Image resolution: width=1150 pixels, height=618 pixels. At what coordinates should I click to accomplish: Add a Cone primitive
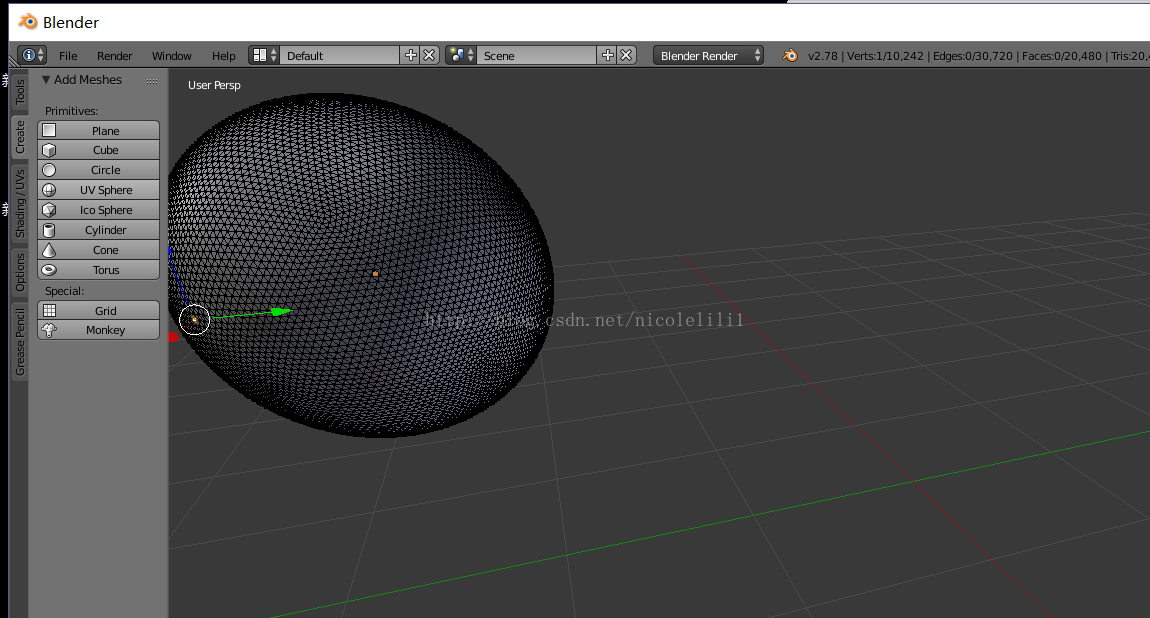[98, 250]
